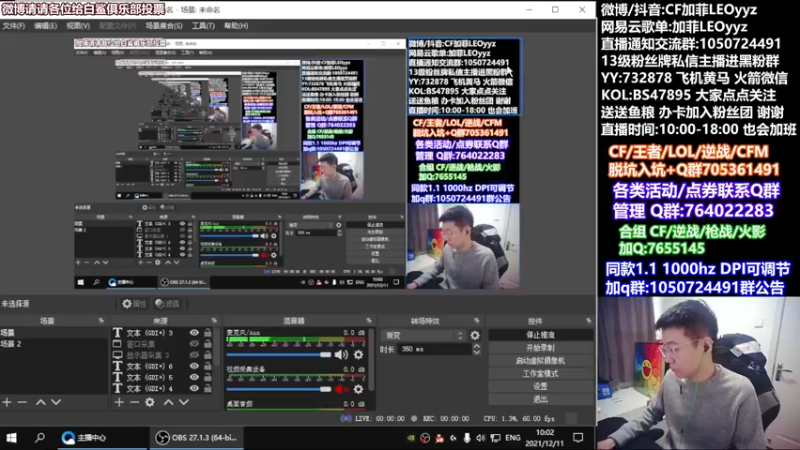Click the OBS icon in the system tray
Image resolution: width=800 pixels, height=450 pixels.
tap(424, 438)
